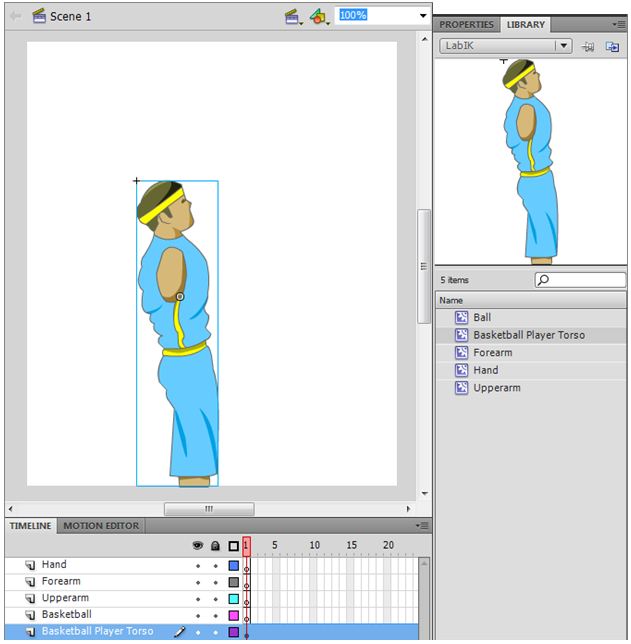Hide the Hand layer

[x=197, y=565]
